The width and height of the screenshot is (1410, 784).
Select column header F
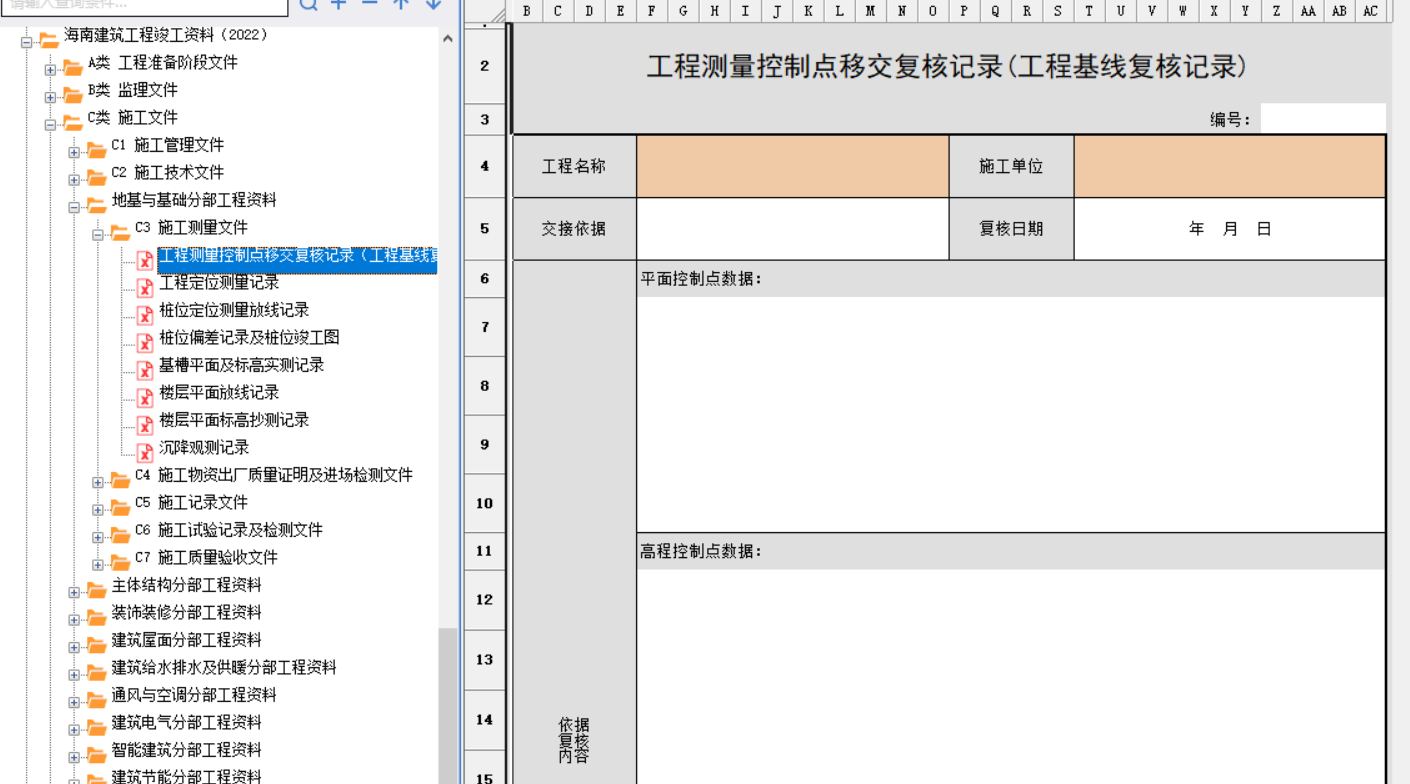pos(652,11)
